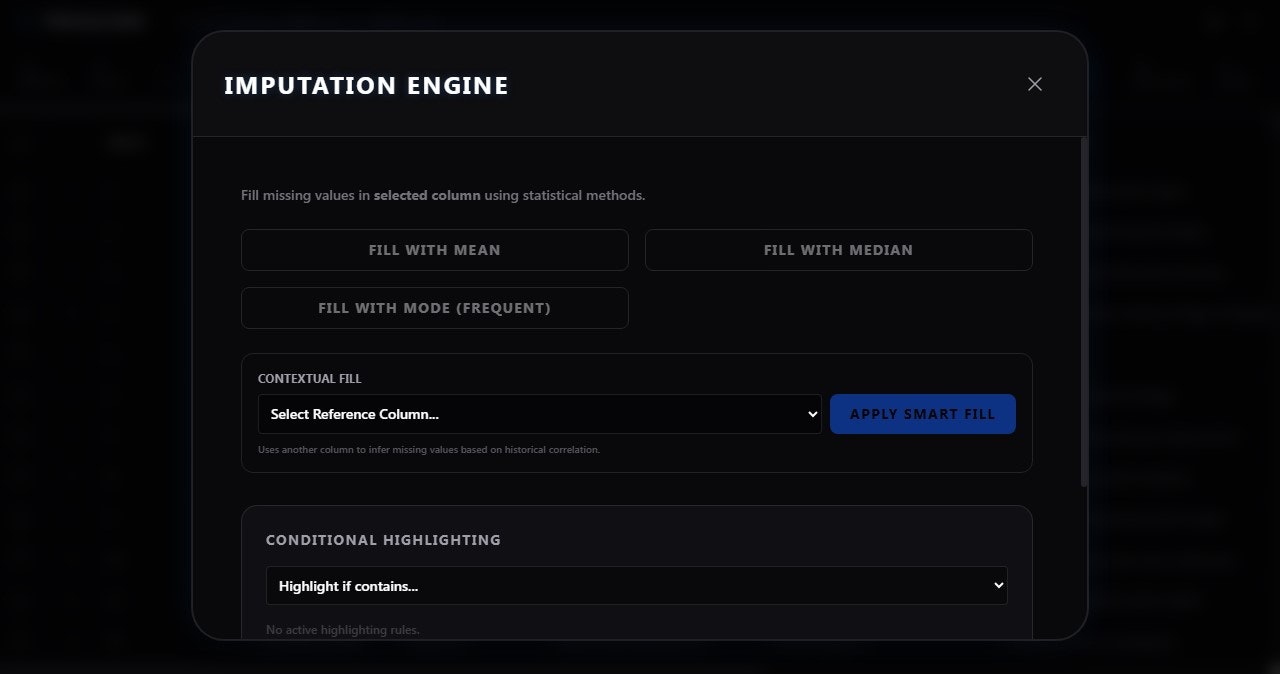Select Fill With Mode (Frequent)
Viewport: 1280px width, 674px height.
tap(435, 308)
